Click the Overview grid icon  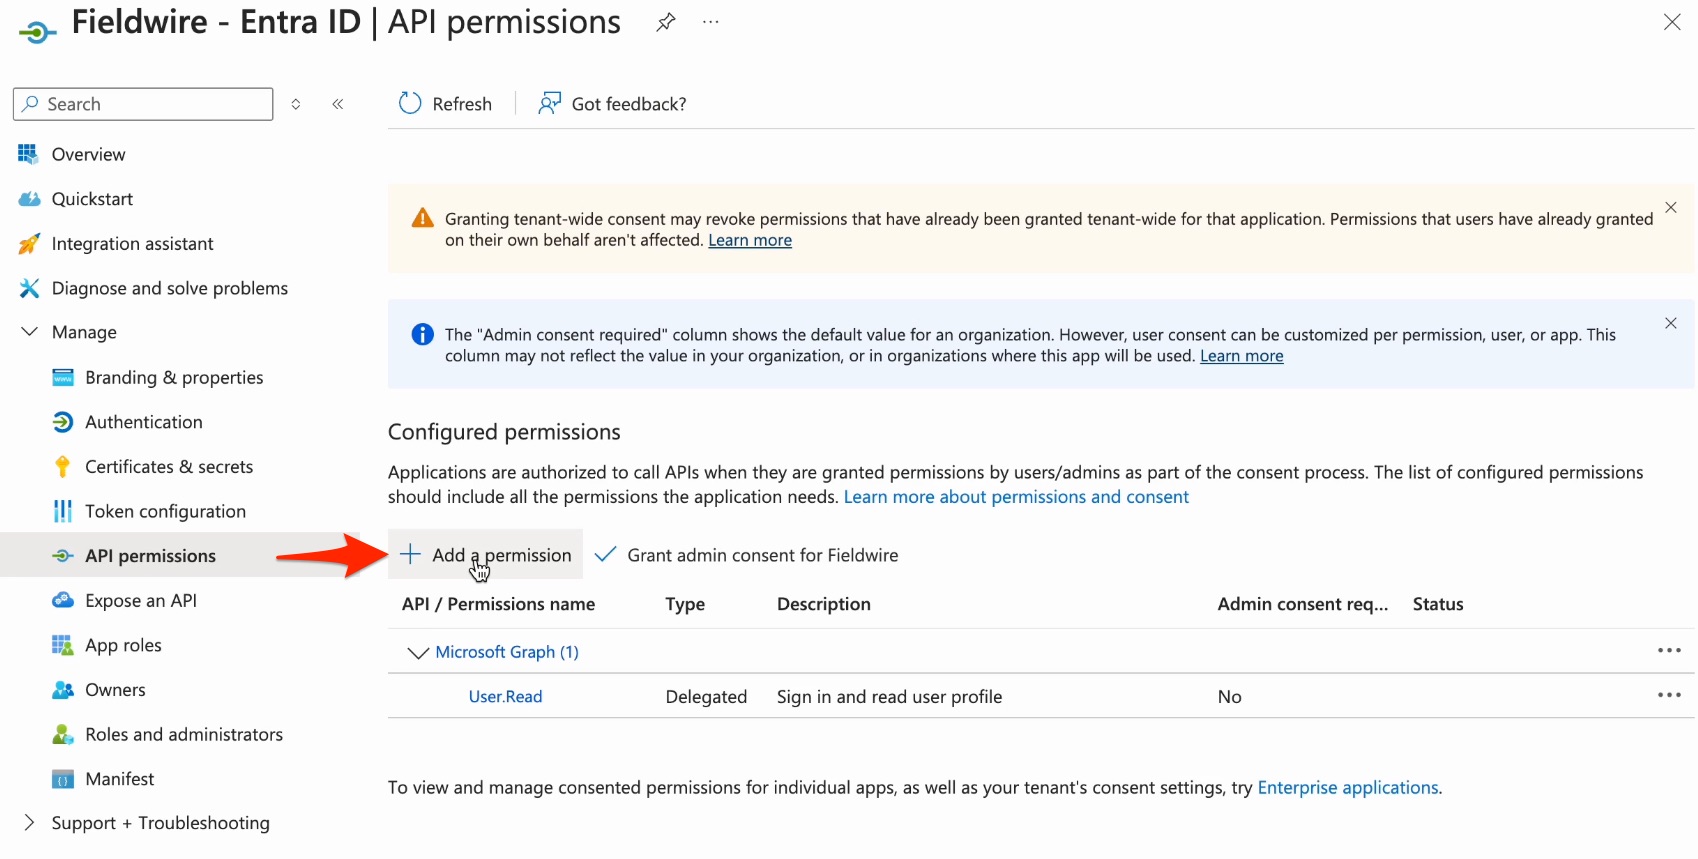click(x=28, y=154)
